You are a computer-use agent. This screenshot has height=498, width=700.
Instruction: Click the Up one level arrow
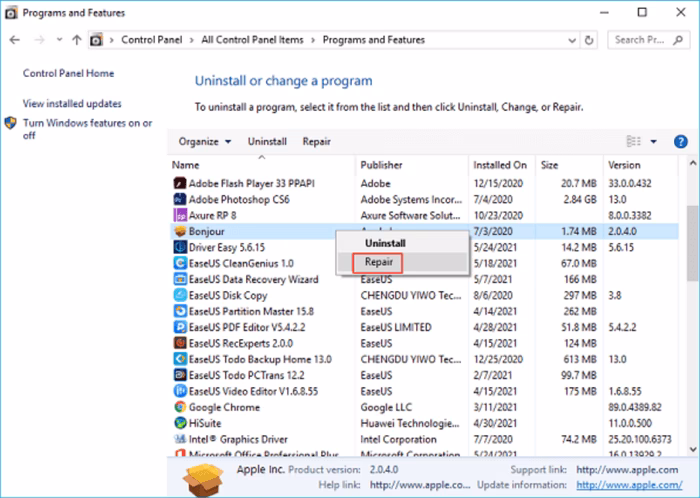77,40
